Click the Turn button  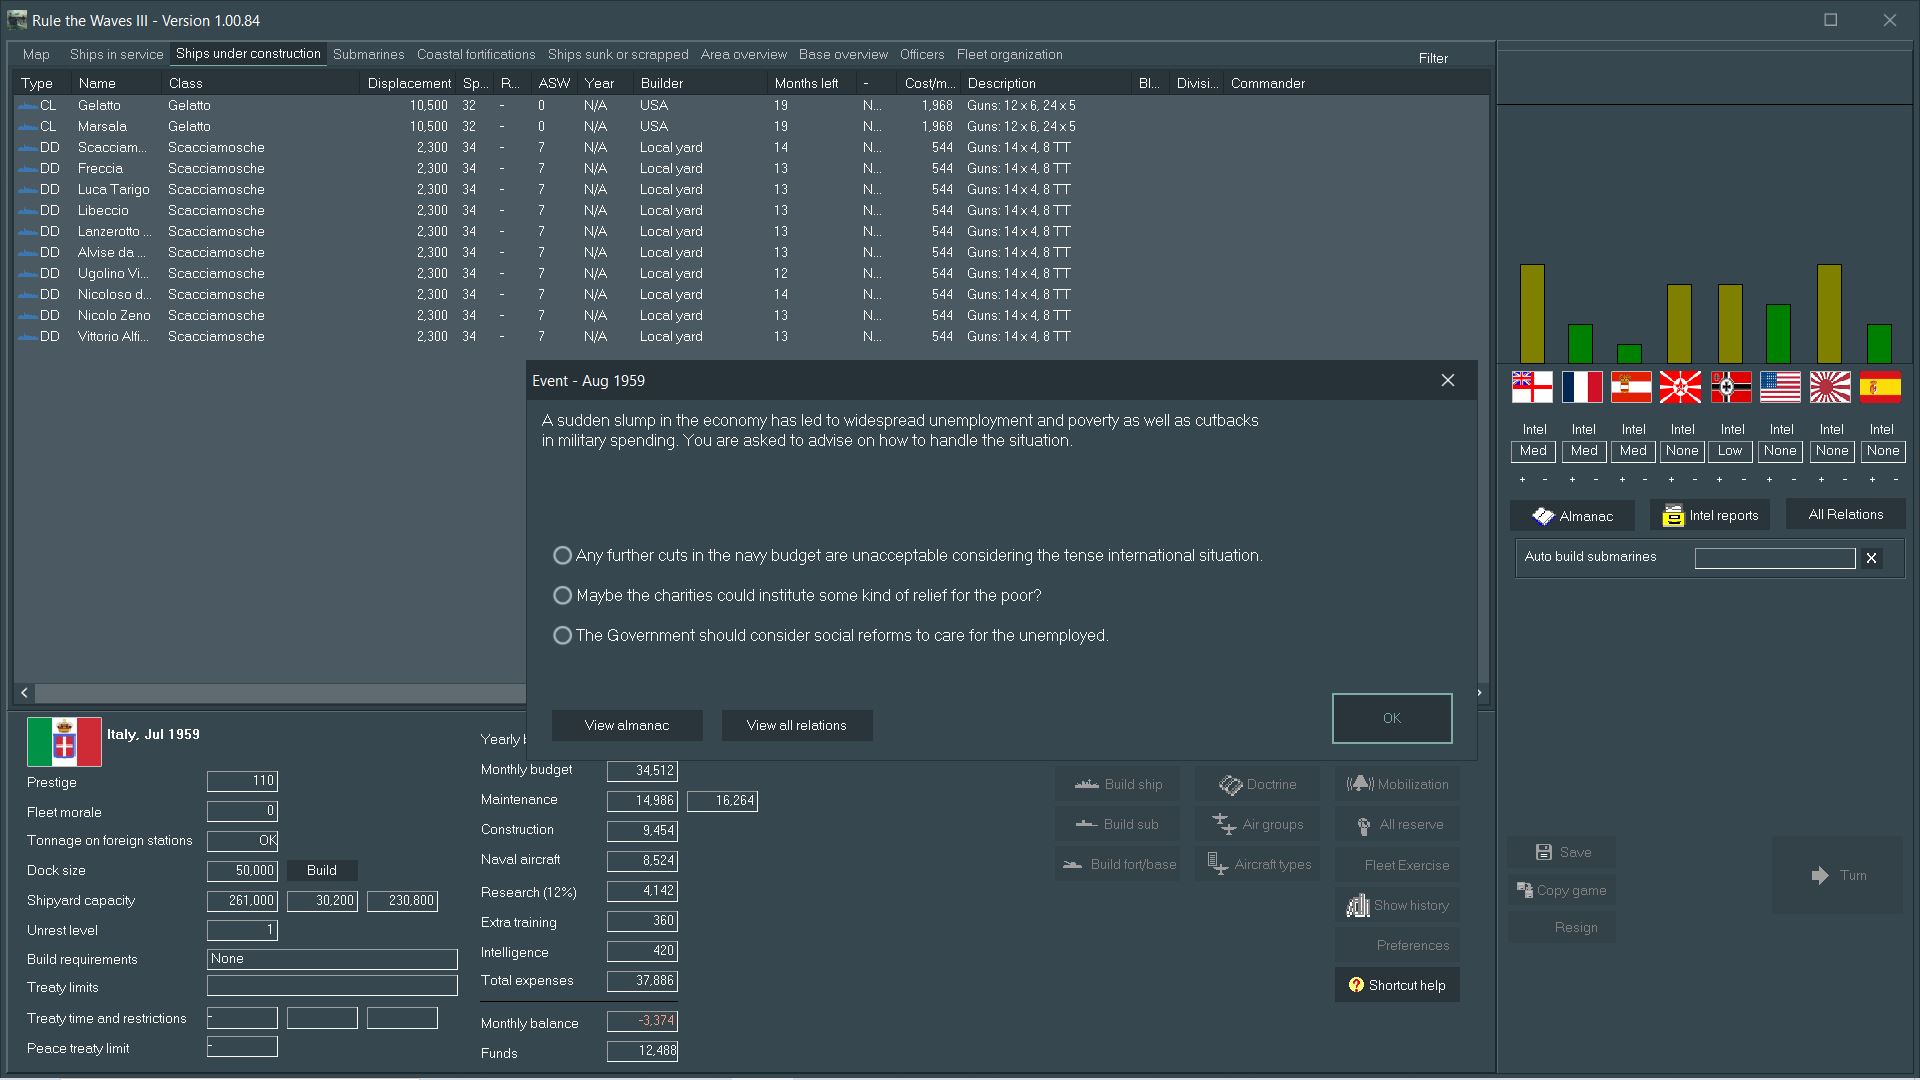click(x=1837, y=875)
